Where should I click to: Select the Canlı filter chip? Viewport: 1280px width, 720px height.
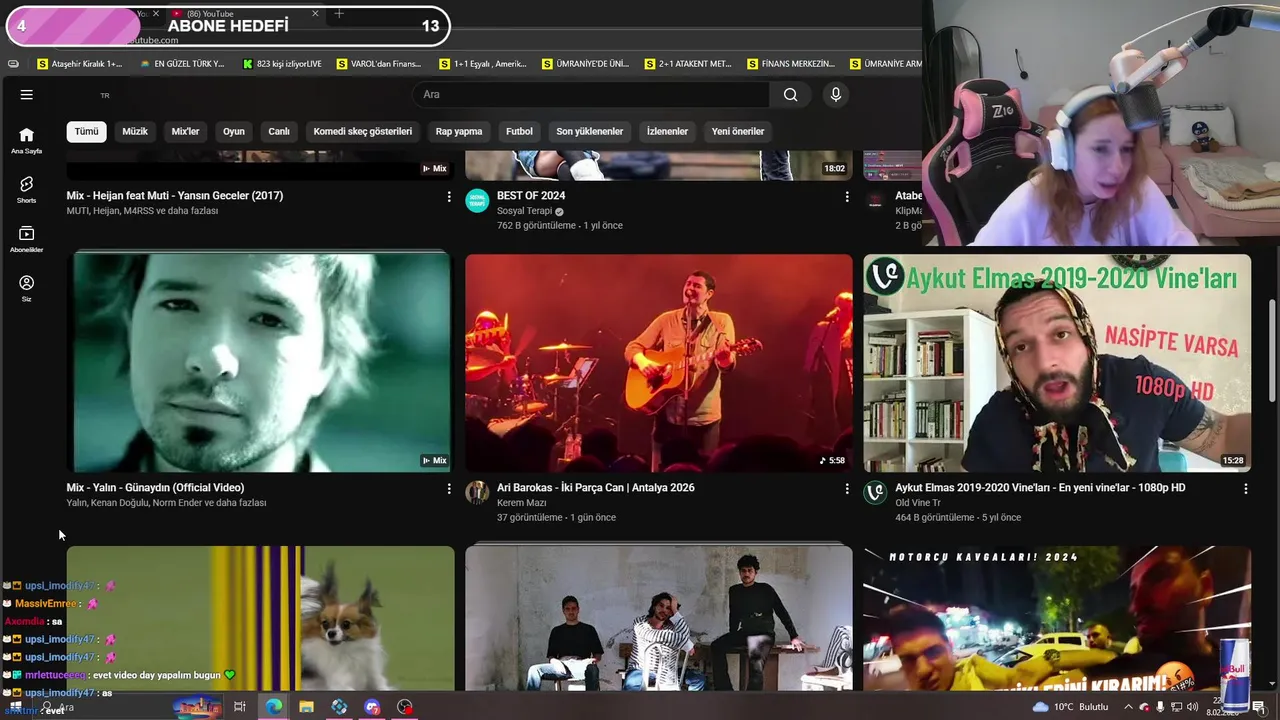[x=279, y=131]
